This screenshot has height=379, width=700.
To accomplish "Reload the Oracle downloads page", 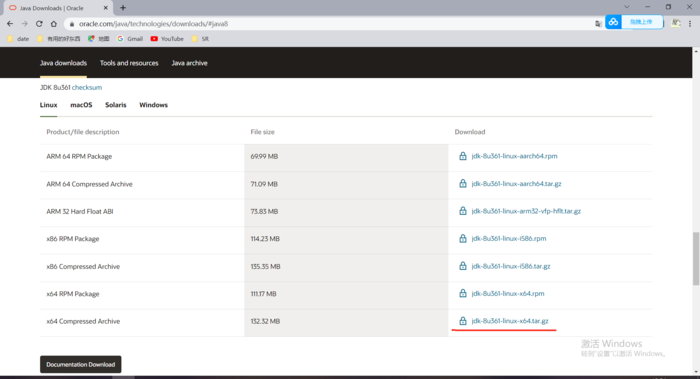I will click(39, 24).
